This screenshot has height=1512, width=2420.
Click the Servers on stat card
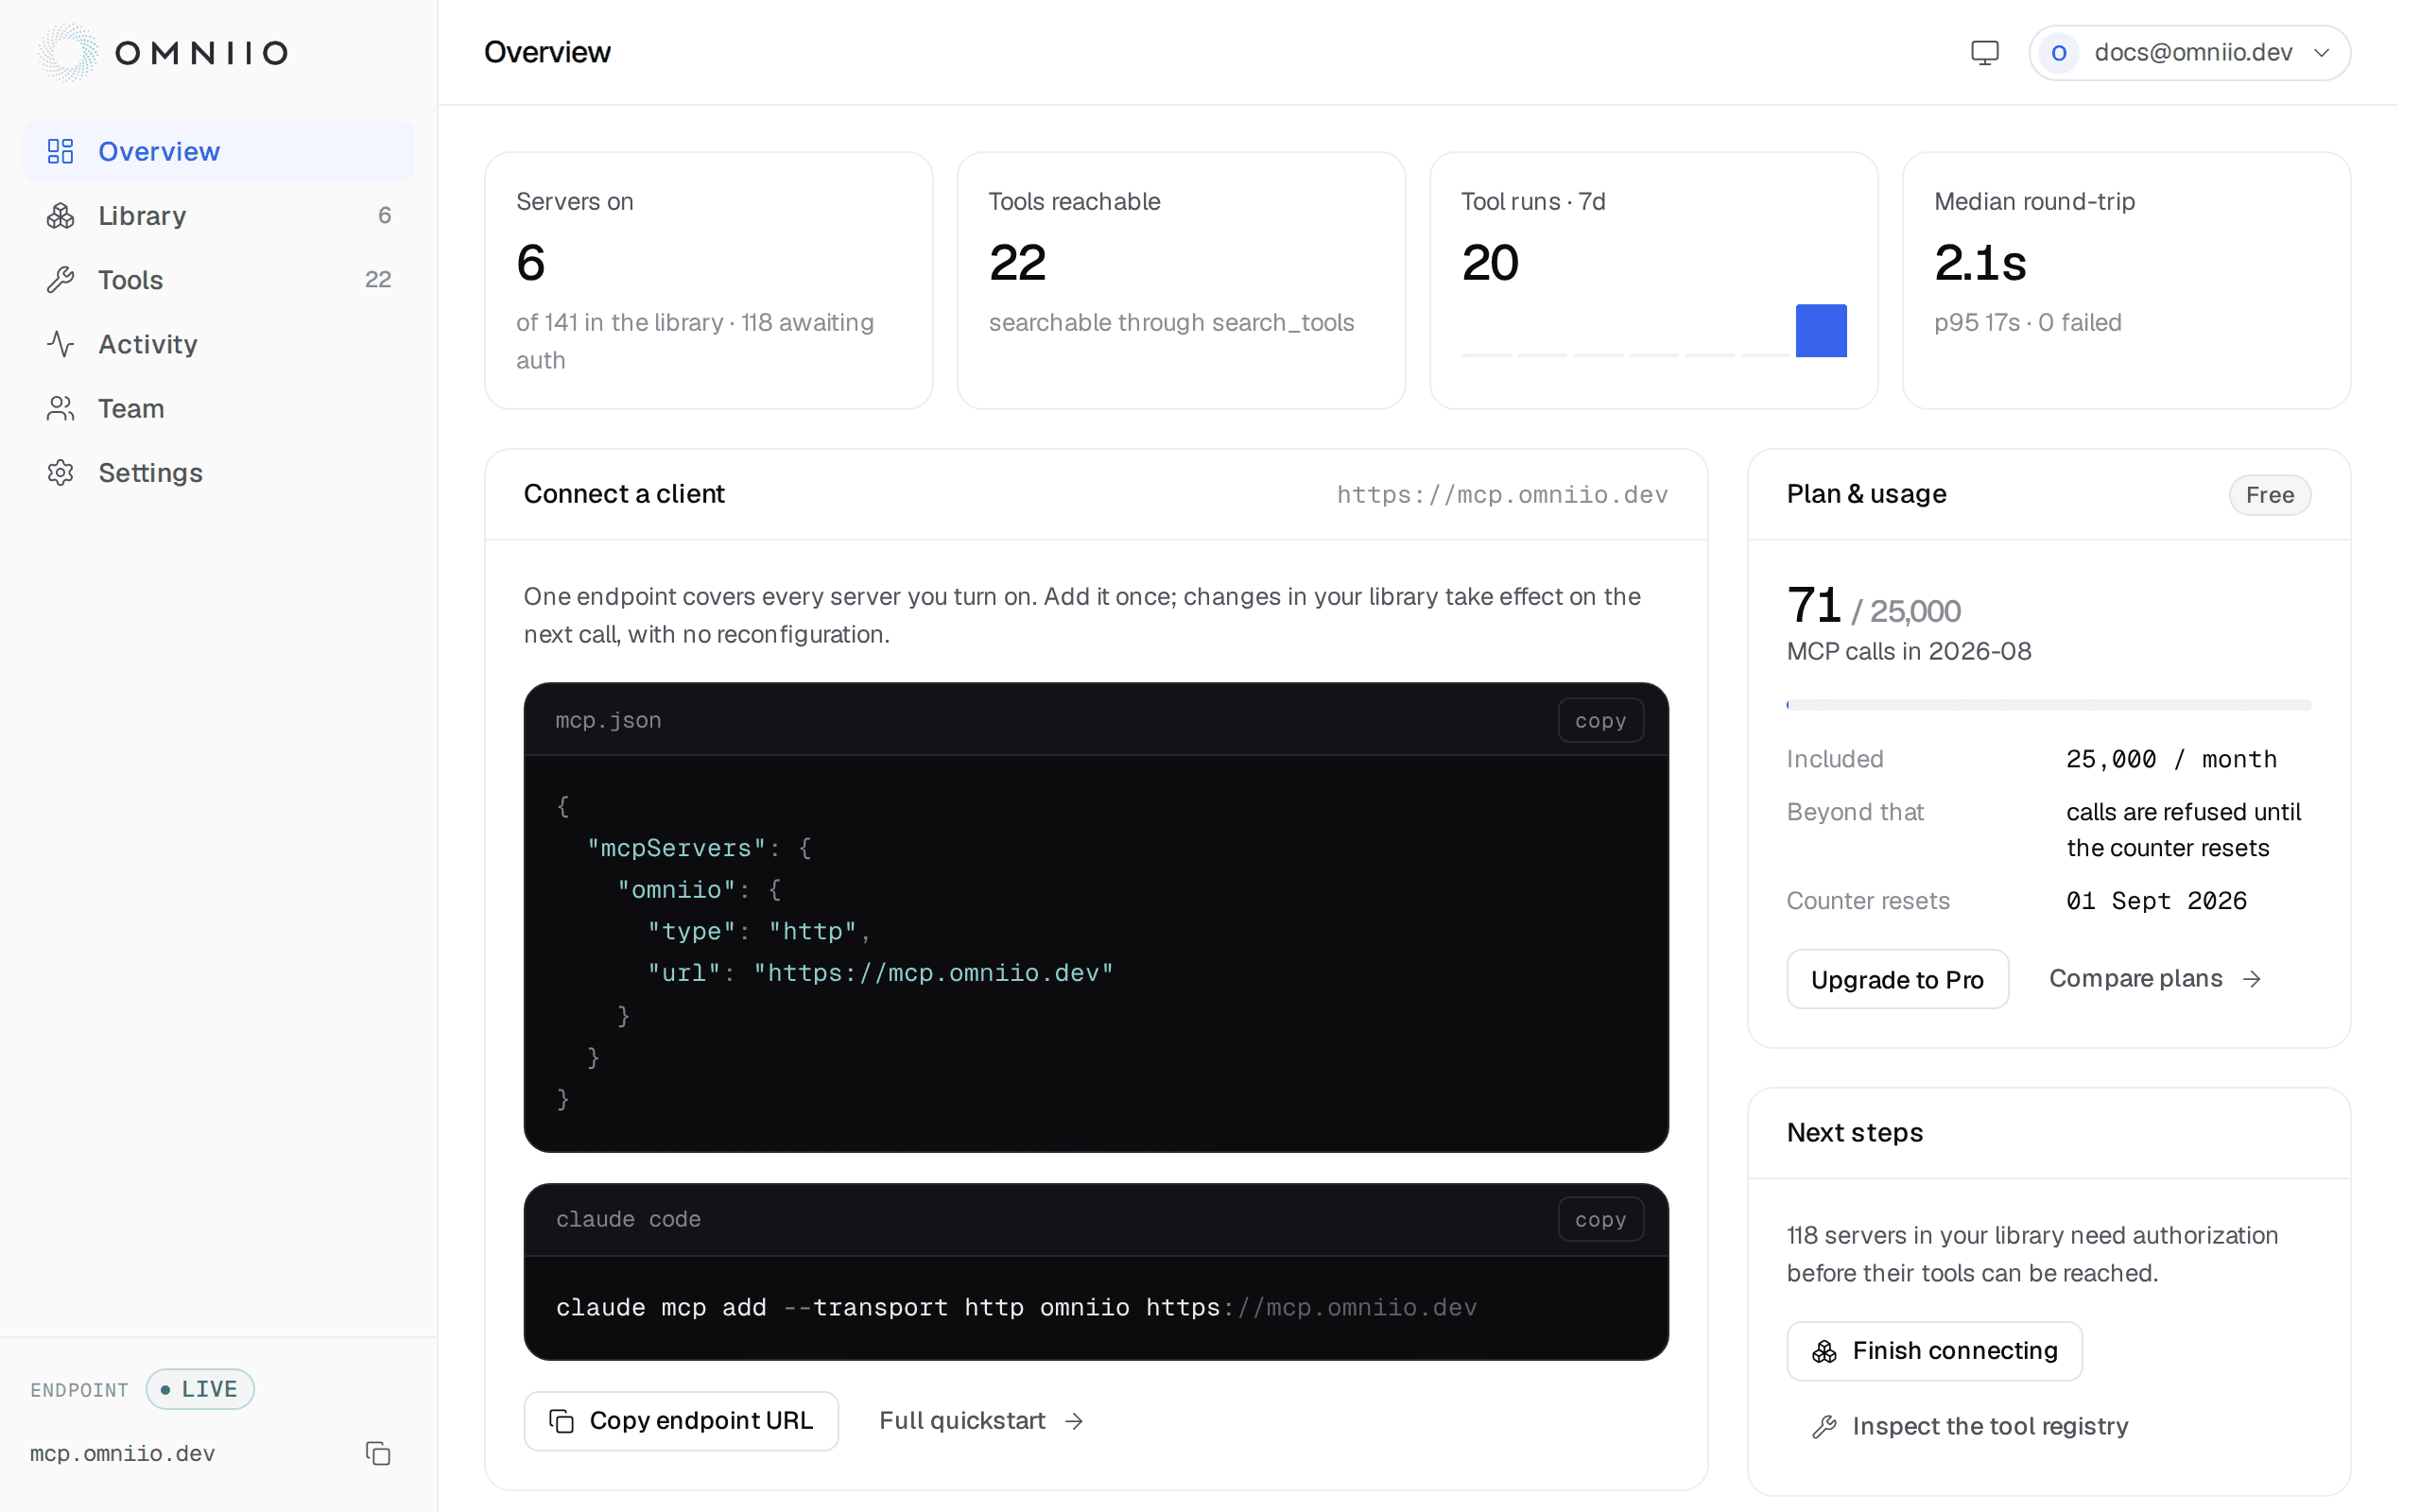[708, 280]
